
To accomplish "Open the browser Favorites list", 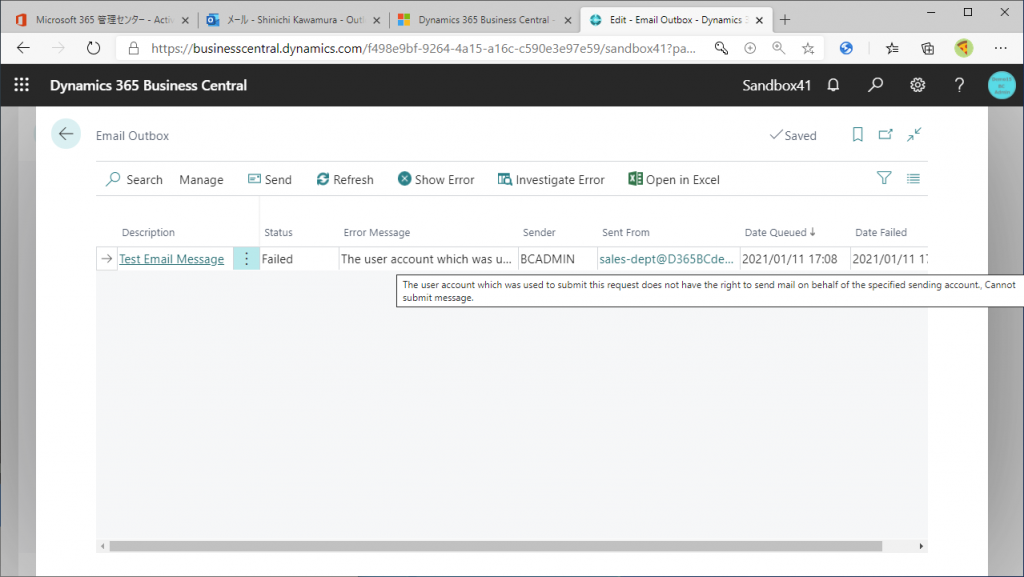I will [x=892, y=48].
